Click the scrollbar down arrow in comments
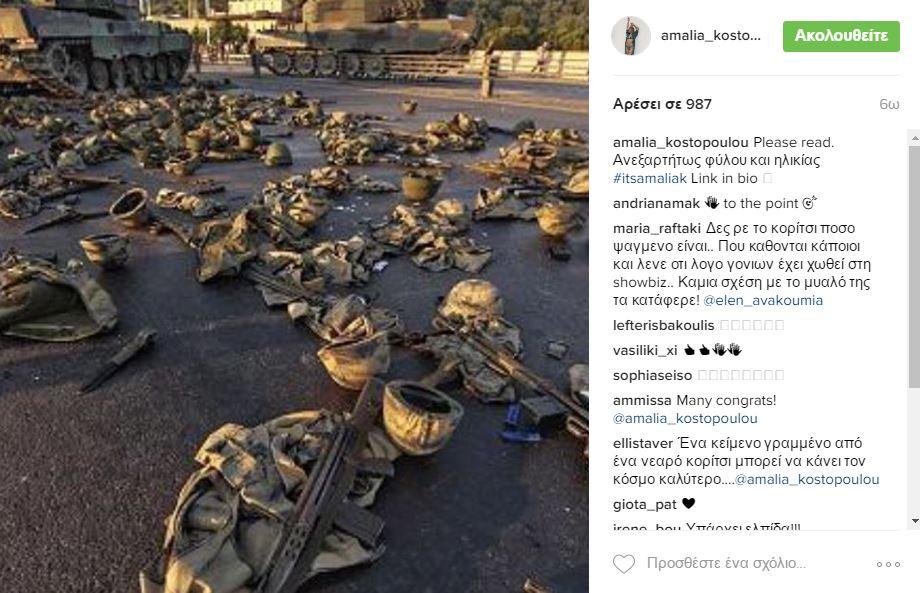Viewport: 920px width, 593px height. [914, 521]
